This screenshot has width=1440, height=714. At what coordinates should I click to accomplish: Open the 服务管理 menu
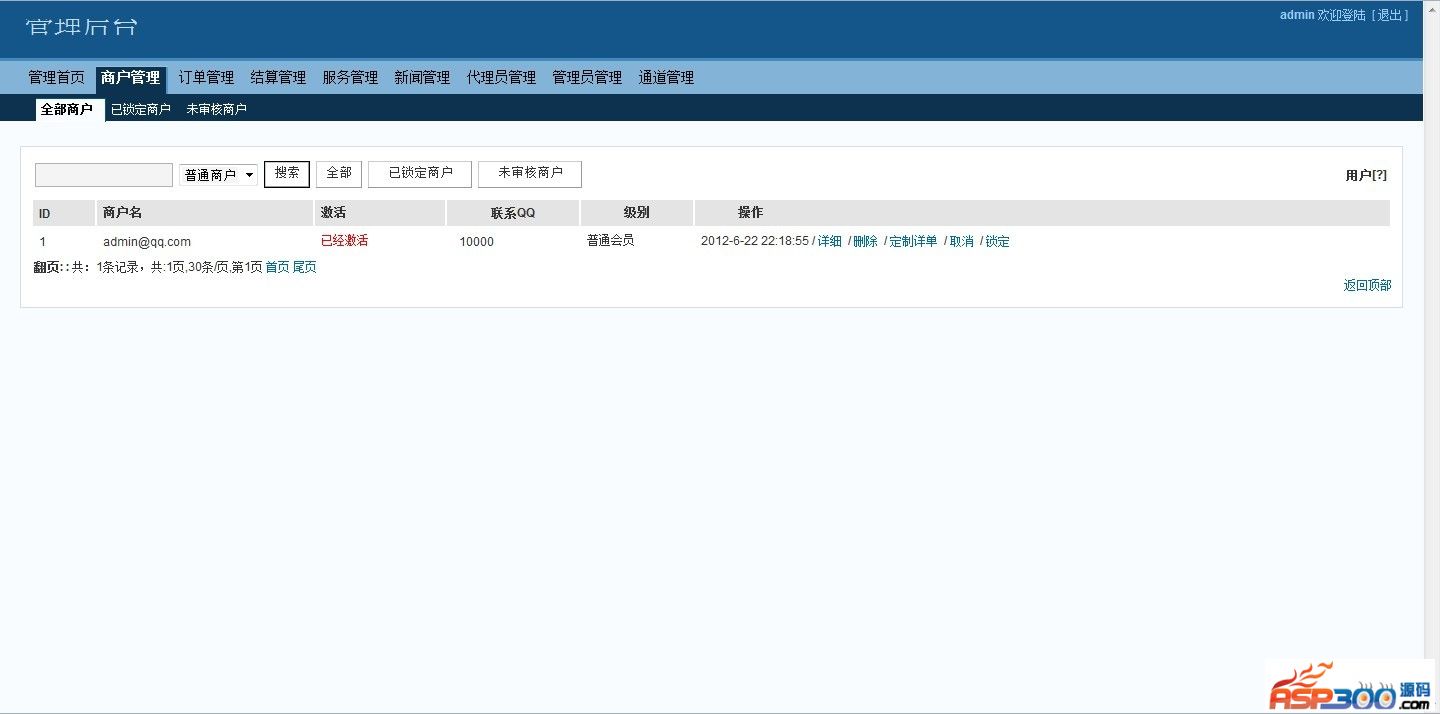coord(350,77)
